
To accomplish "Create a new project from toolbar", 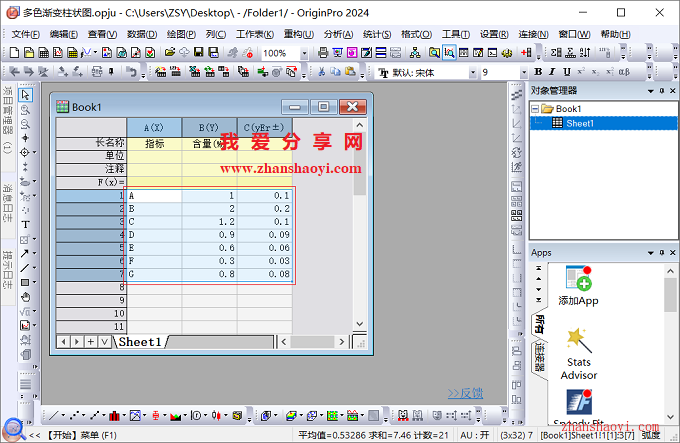I will click(14, 53).
